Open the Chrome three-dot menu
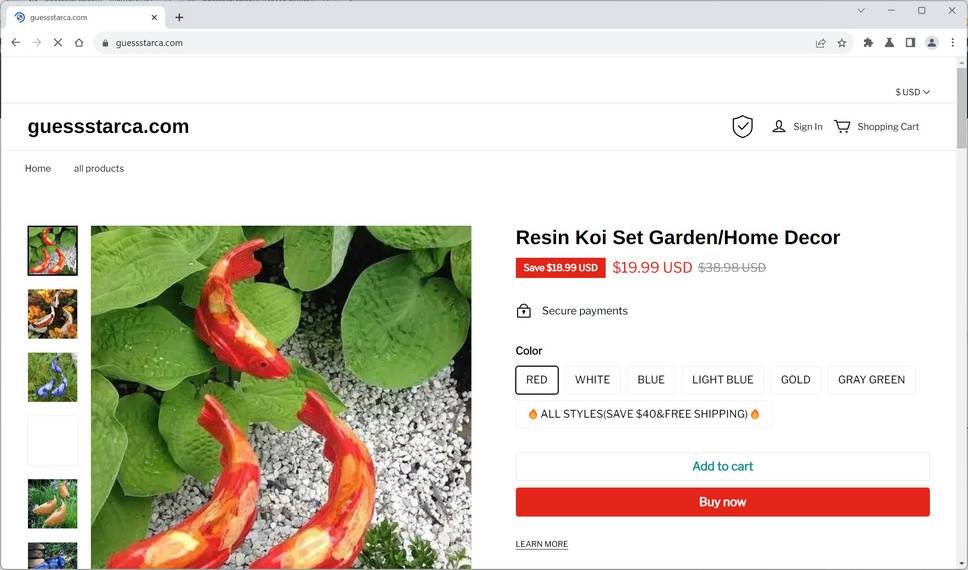The height and width of the screenshot is (570, 968). [953, 43]
